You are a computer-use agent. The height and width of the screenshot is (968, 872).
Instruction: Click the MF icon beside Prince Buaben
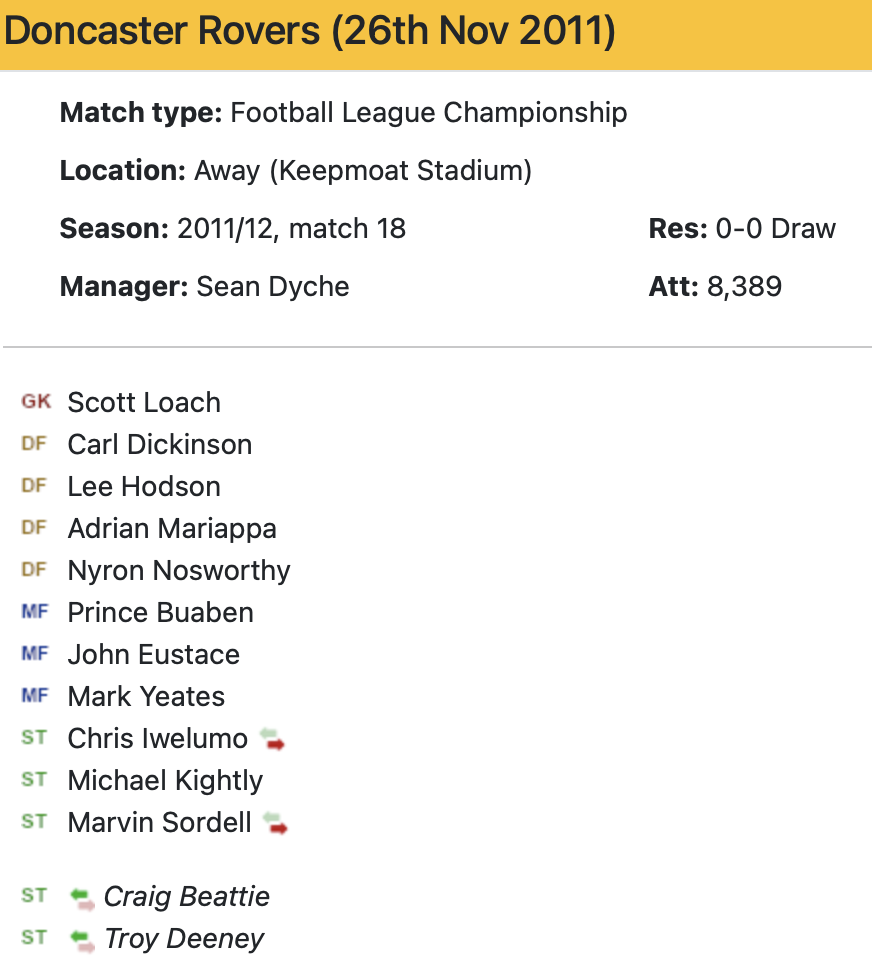(34, 612)
